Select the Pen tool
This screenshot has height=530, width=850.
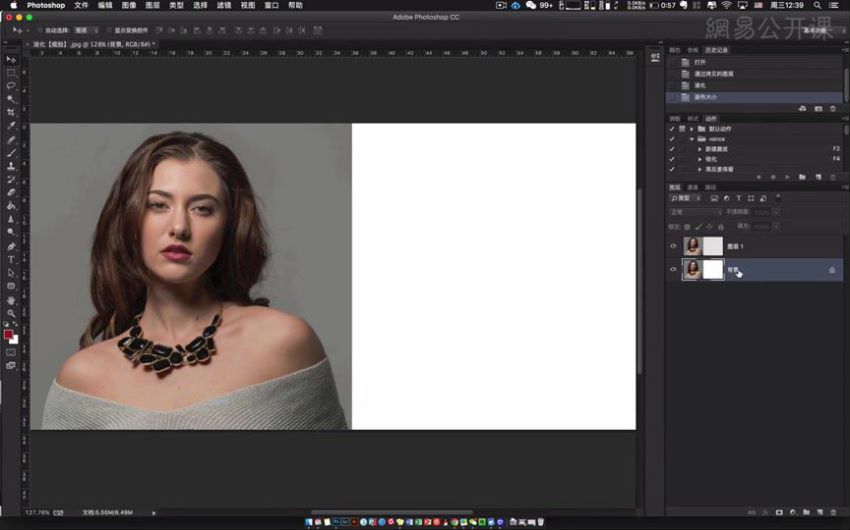pos(11,246)
